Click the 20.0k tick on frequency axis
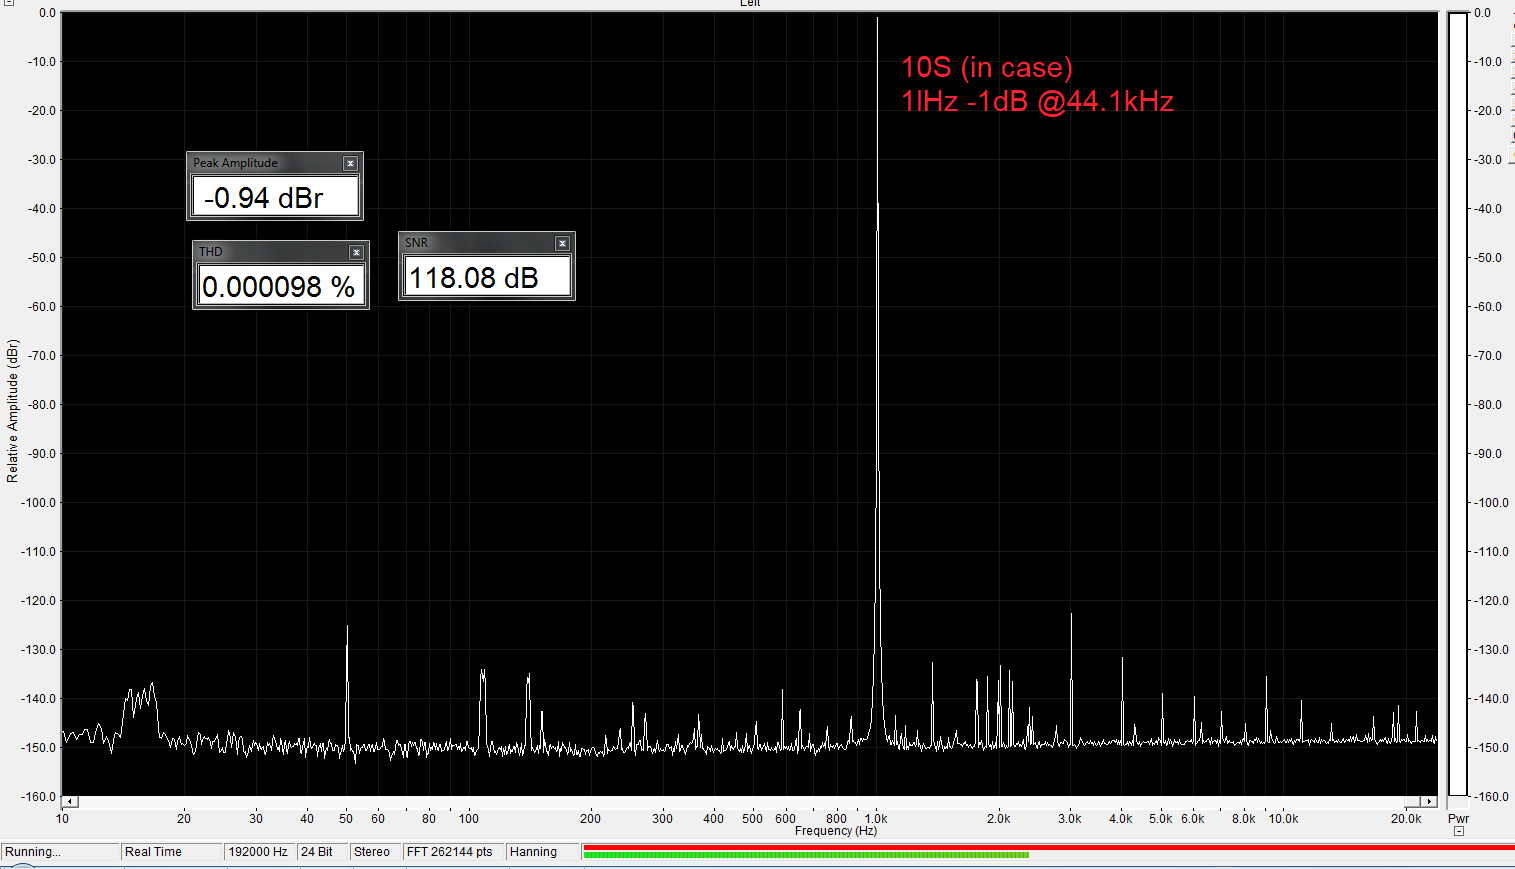1515x869 pixels. pyautogui.click(x=1406, y=818)
